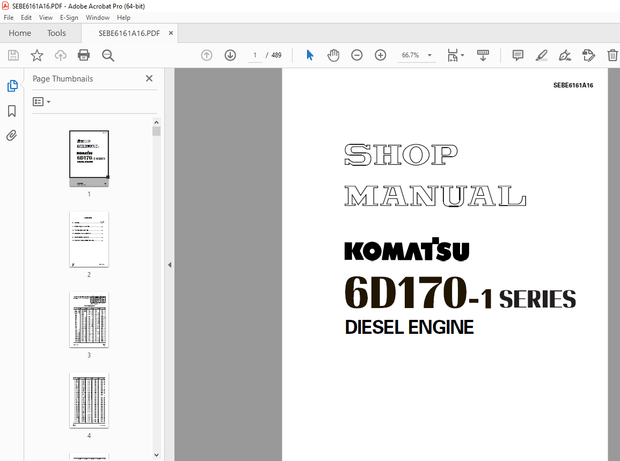Upload file to cloud icon
The image size is (620, 461).
point(60,55)
